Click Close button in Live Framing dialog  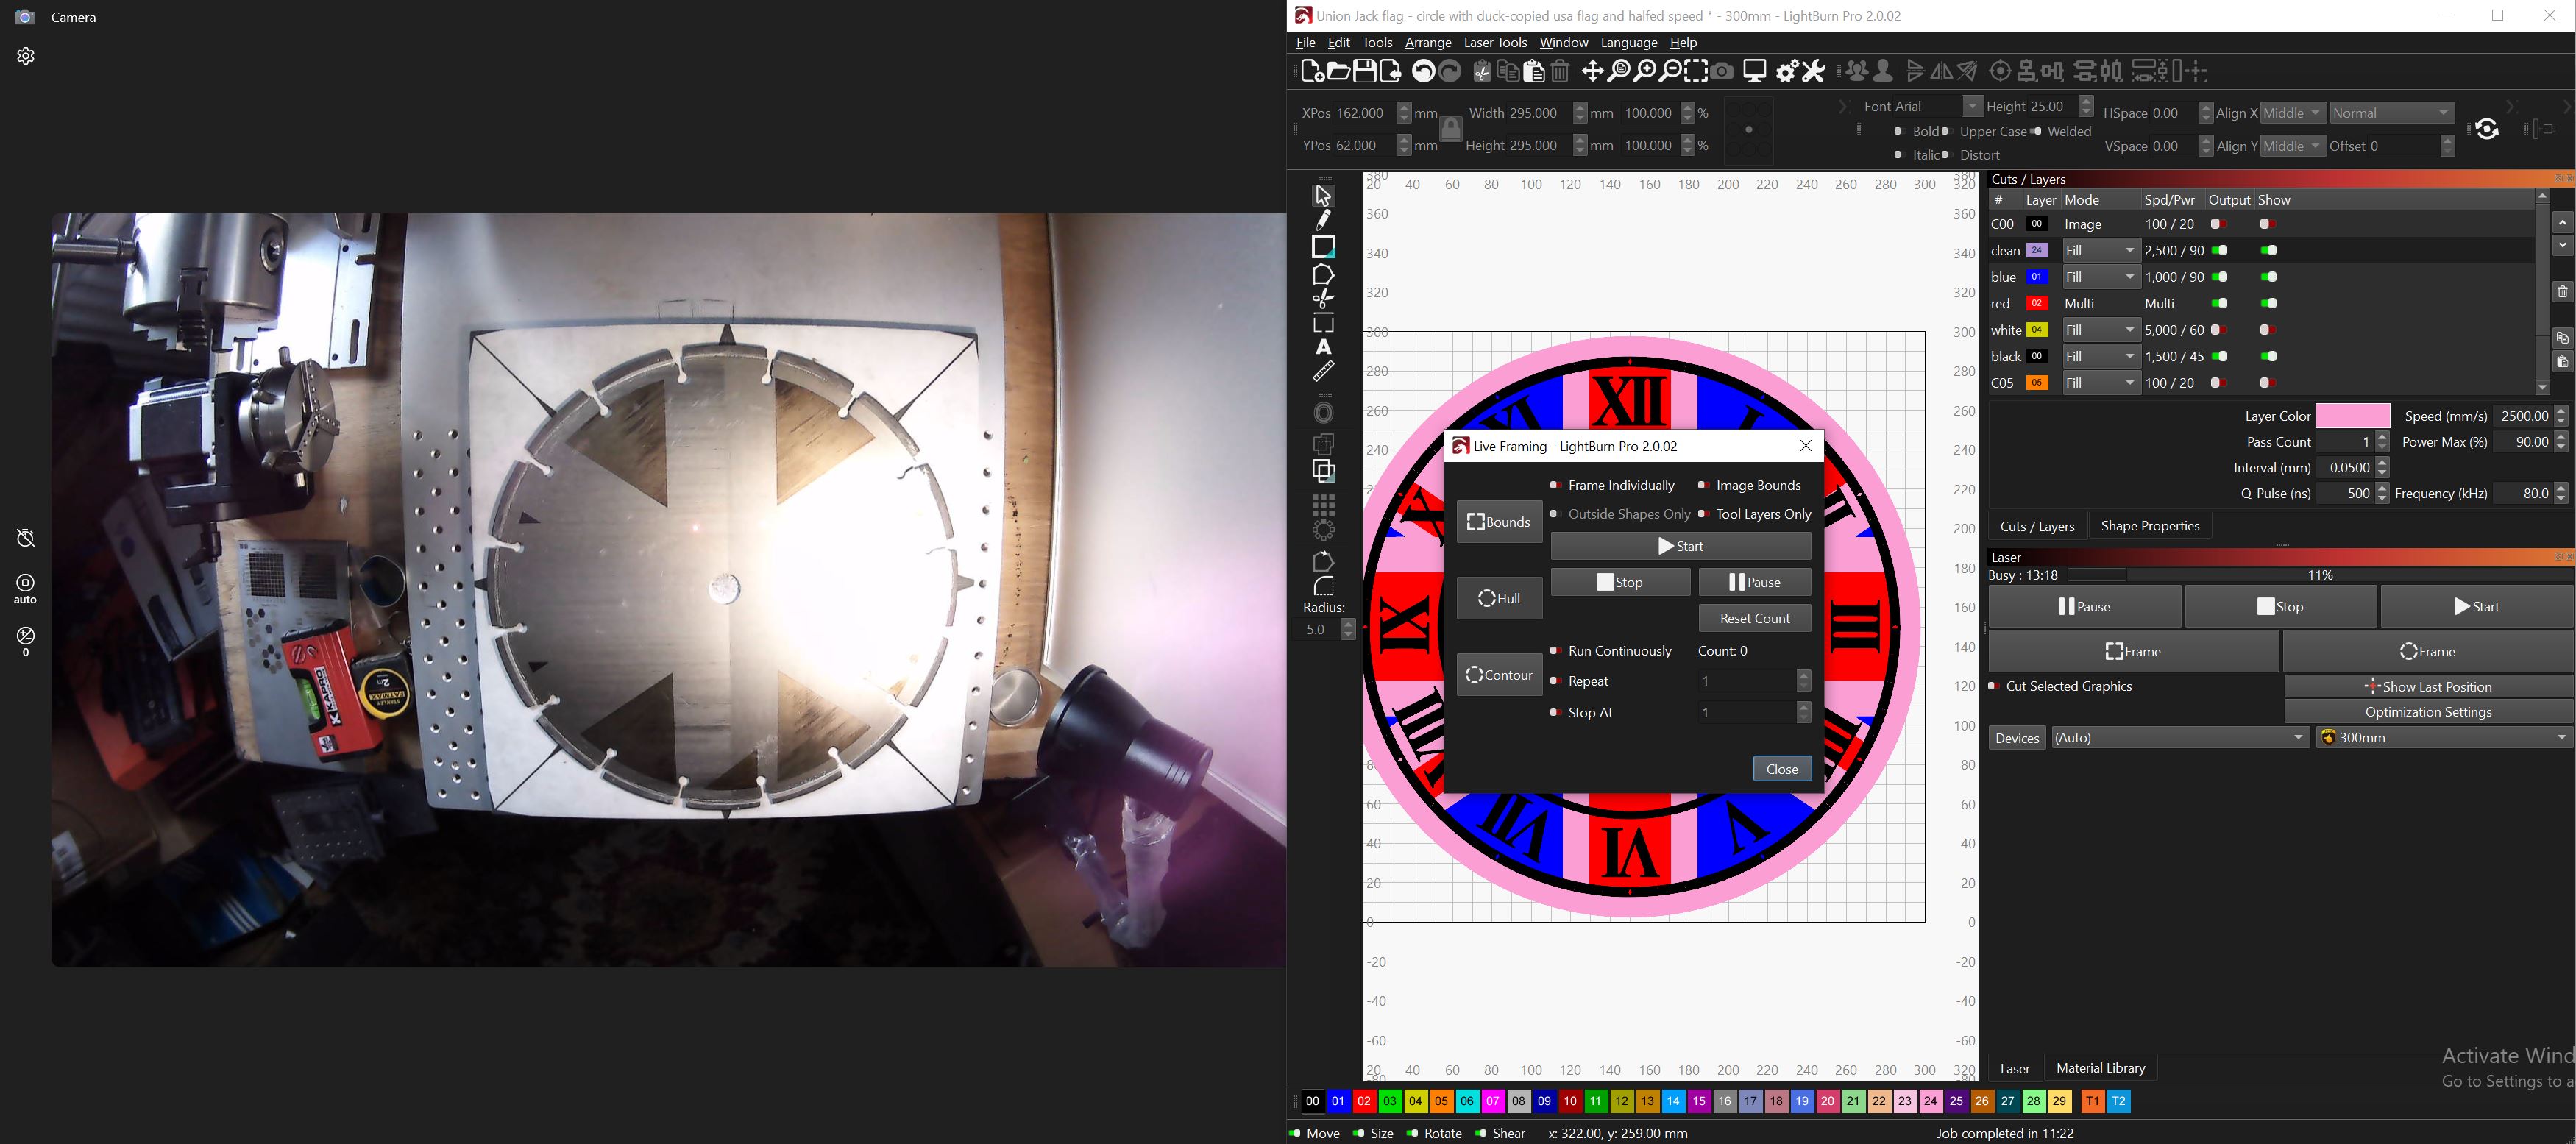pyautogui.click(x=1782, y=768)
